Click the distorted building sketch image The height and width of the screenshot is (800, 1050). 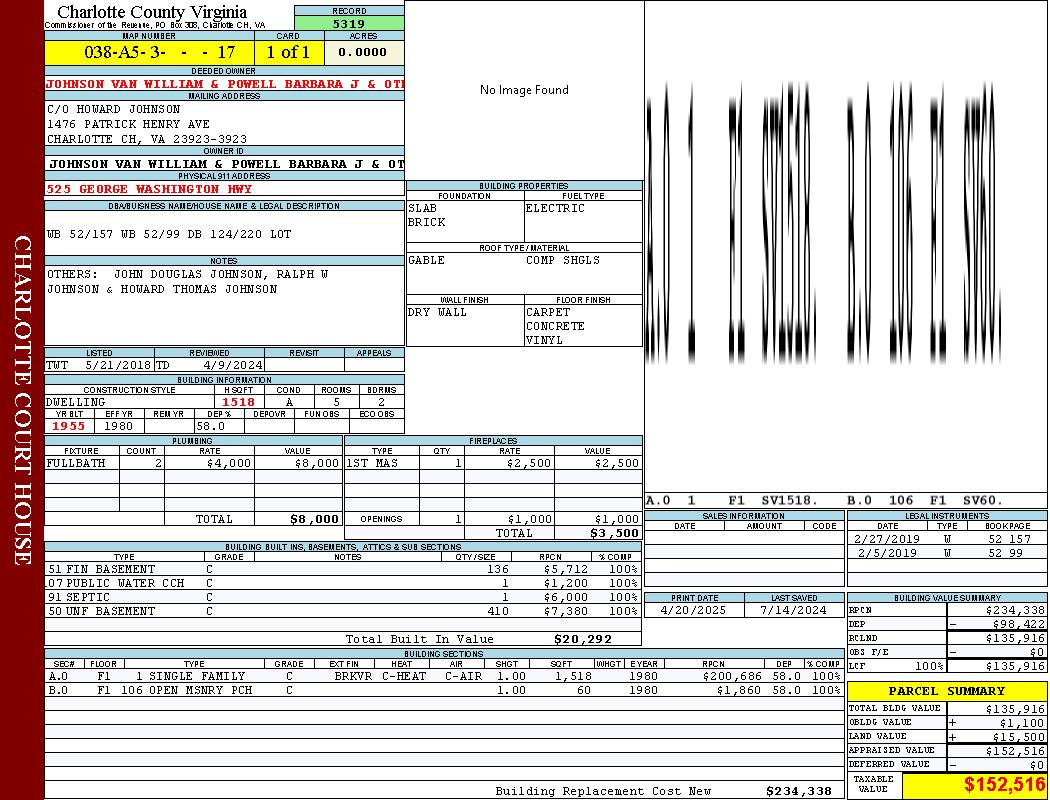pyautogui.click(x=824, y=222)
